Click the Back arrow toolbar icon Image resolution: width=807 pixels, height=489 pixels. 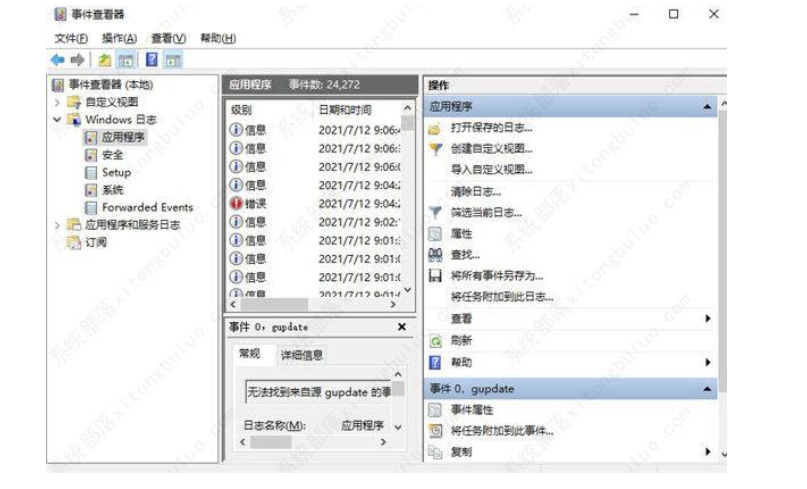(x=58, y=60)
